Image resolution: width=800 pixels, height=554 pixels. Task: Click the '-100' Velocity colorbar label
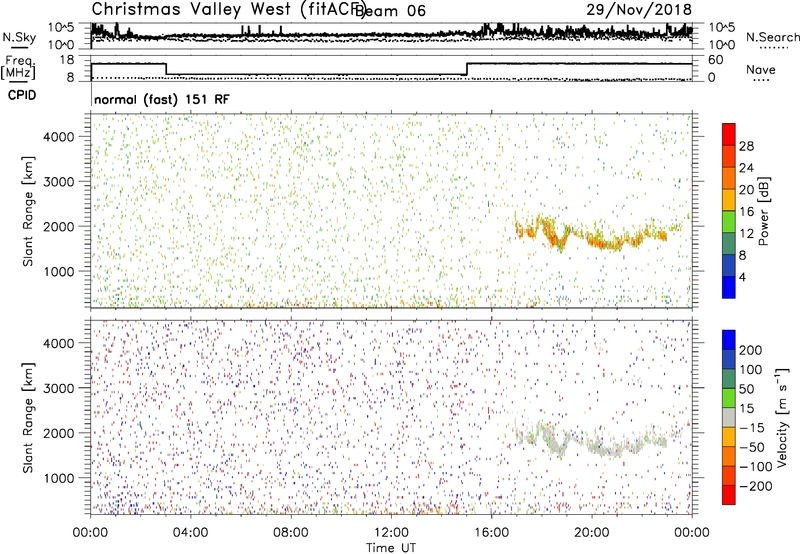(756, 467)
